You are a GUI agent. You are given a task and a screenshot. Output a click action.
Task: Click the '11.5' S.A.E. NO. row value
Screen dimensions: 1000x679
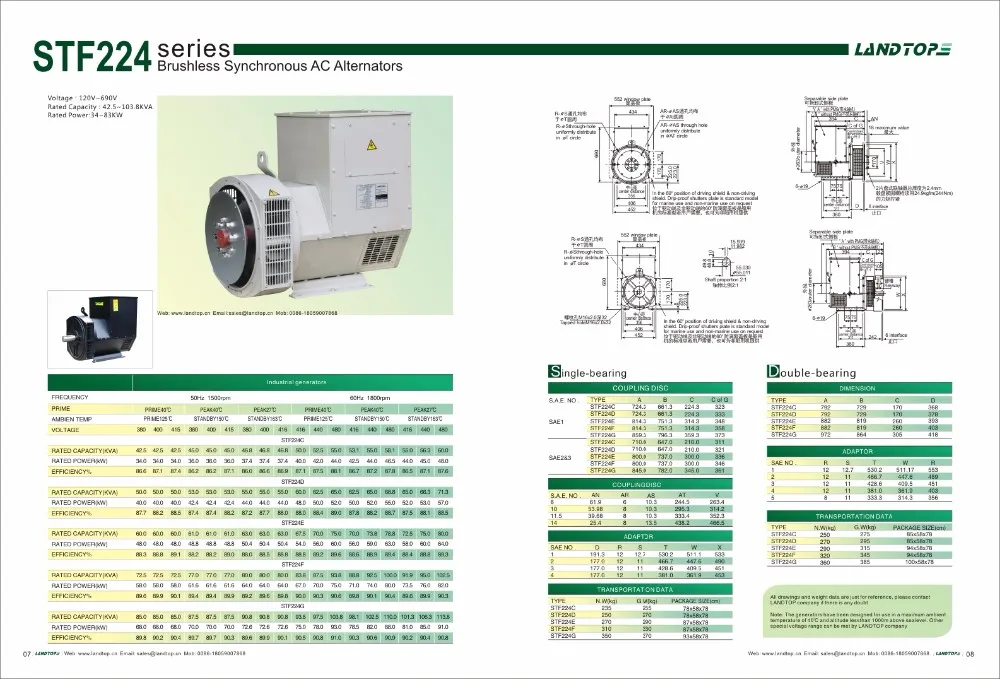pyautogui.click(x=555, y=516)
